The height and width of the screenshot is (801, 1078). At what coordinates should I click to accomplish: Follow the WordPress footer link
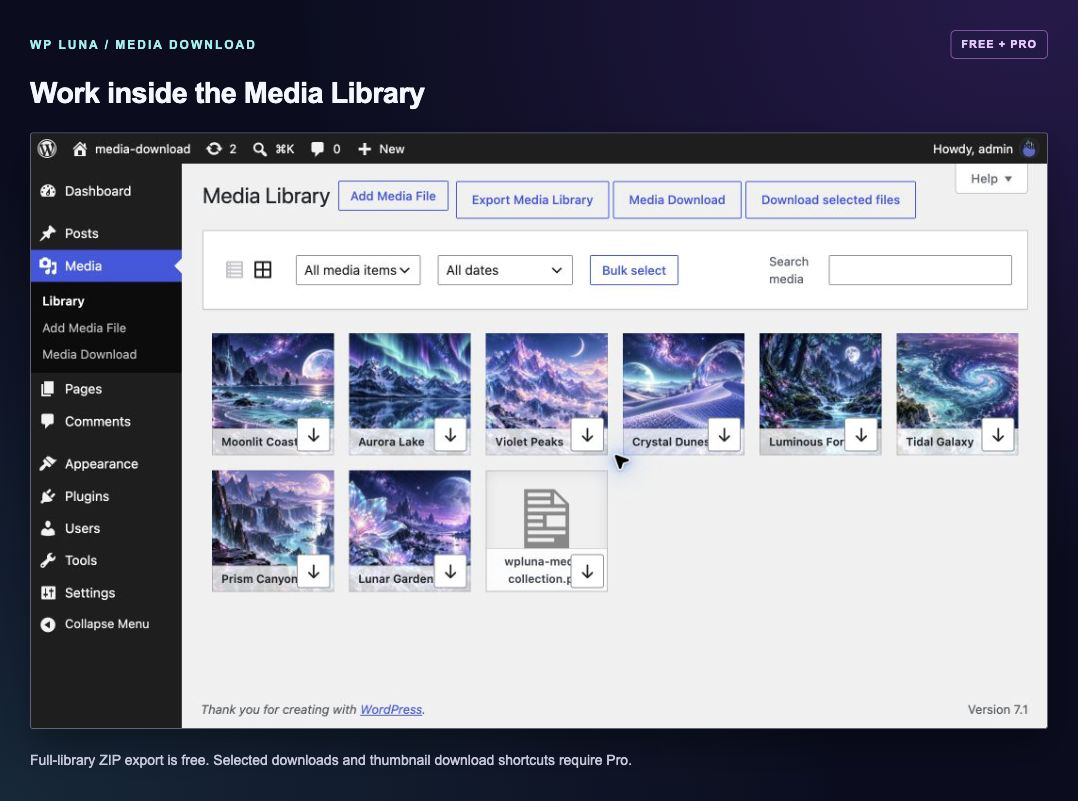tap(391, 710)
